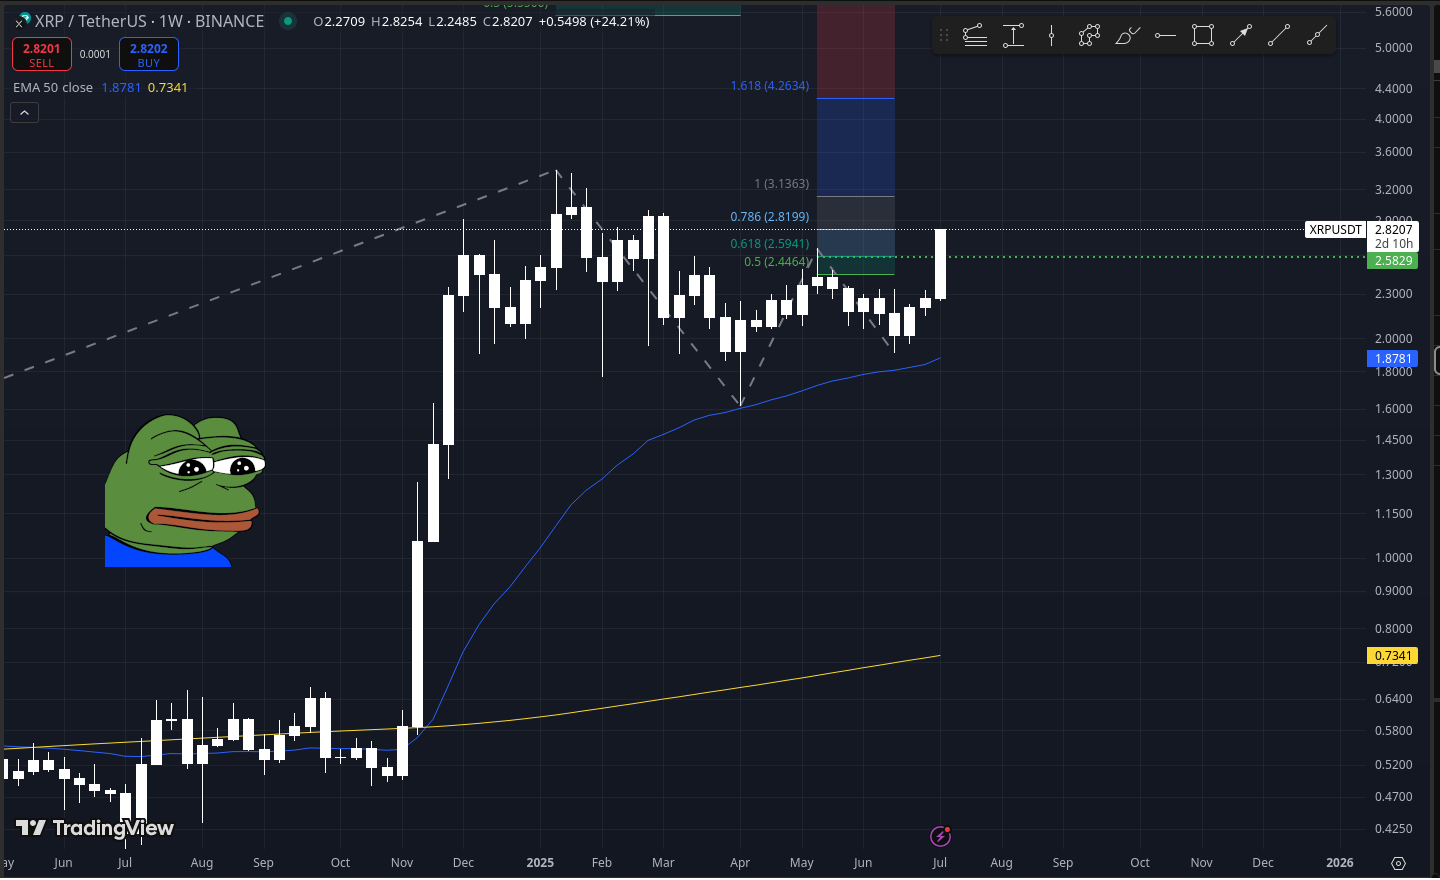This screenshot has width=1440, height=880.
Task: Click current price tag 2.8207
Action: pos(1394,230)
